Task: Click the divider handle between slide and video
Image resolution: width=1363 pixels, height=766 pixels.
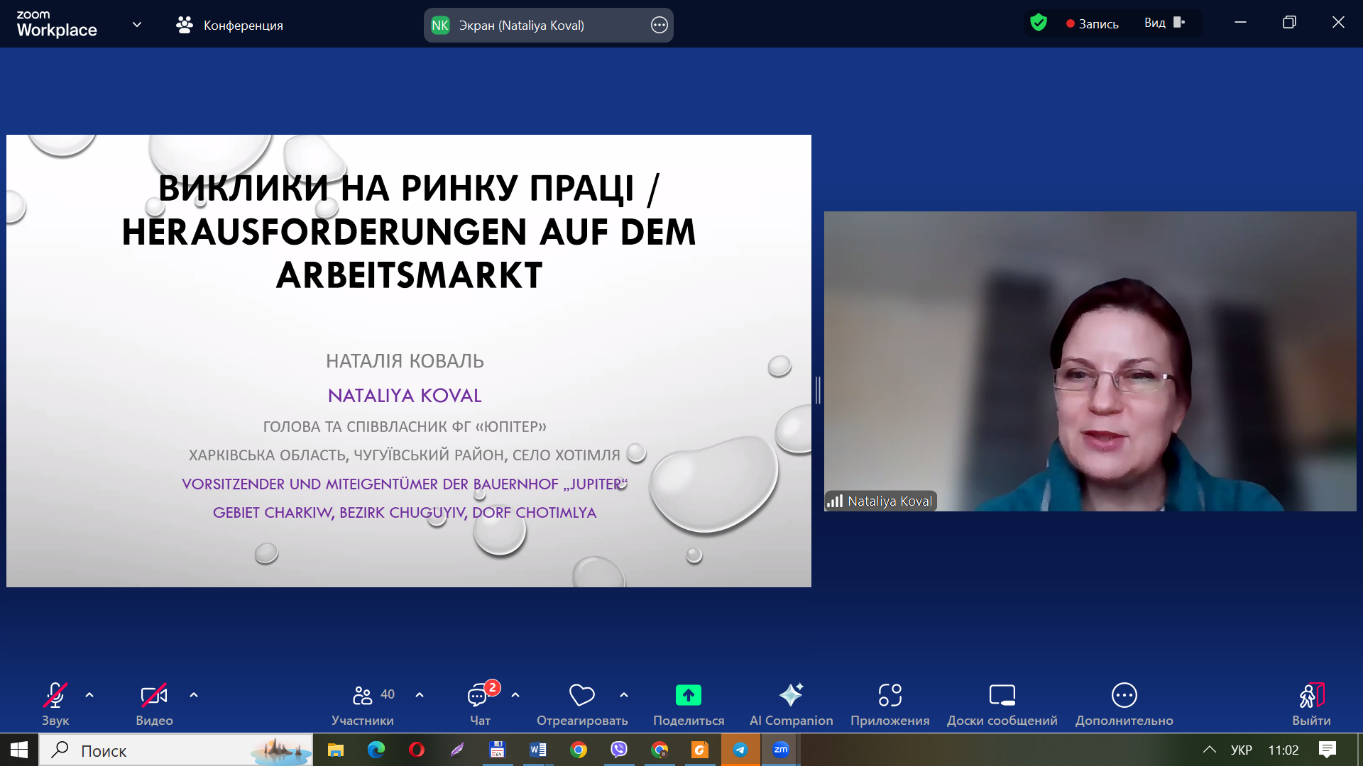Action: click(818, 390)
